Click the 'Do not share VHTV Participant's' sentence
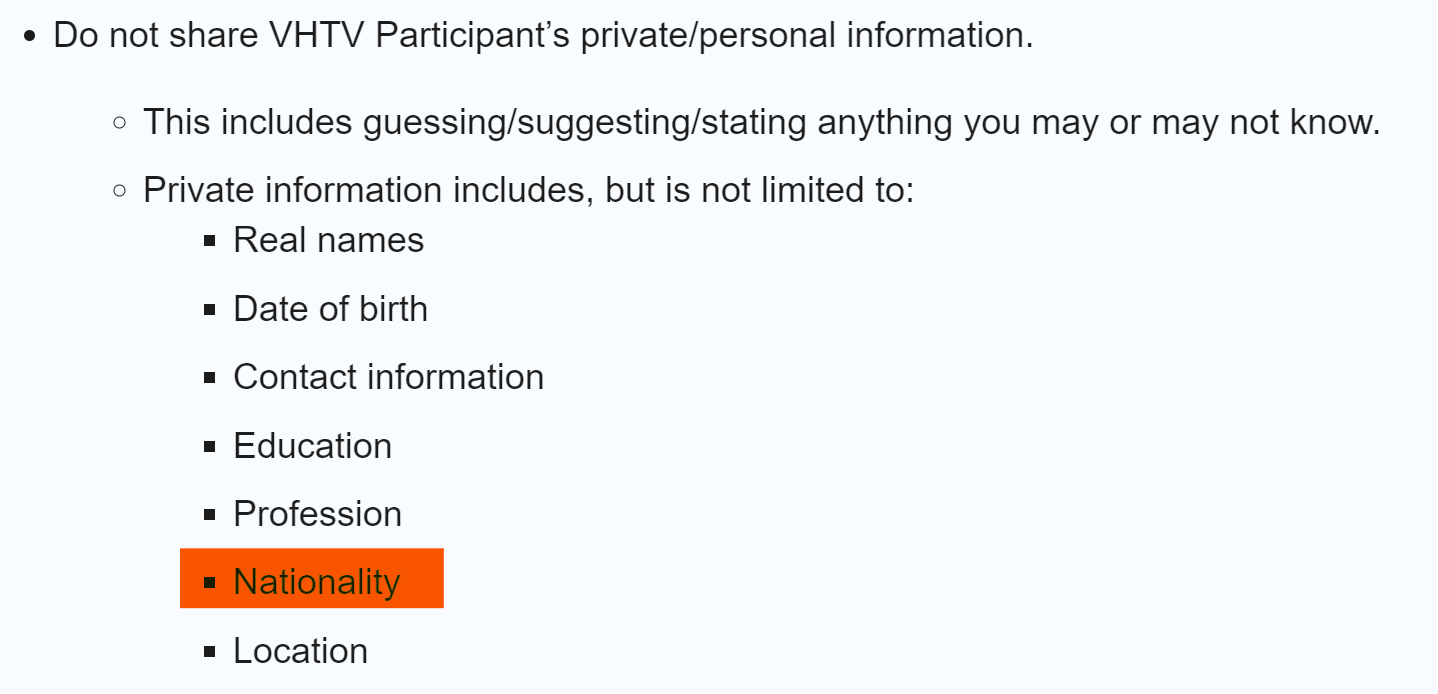 pyautogui.click(x=543, y=35)
